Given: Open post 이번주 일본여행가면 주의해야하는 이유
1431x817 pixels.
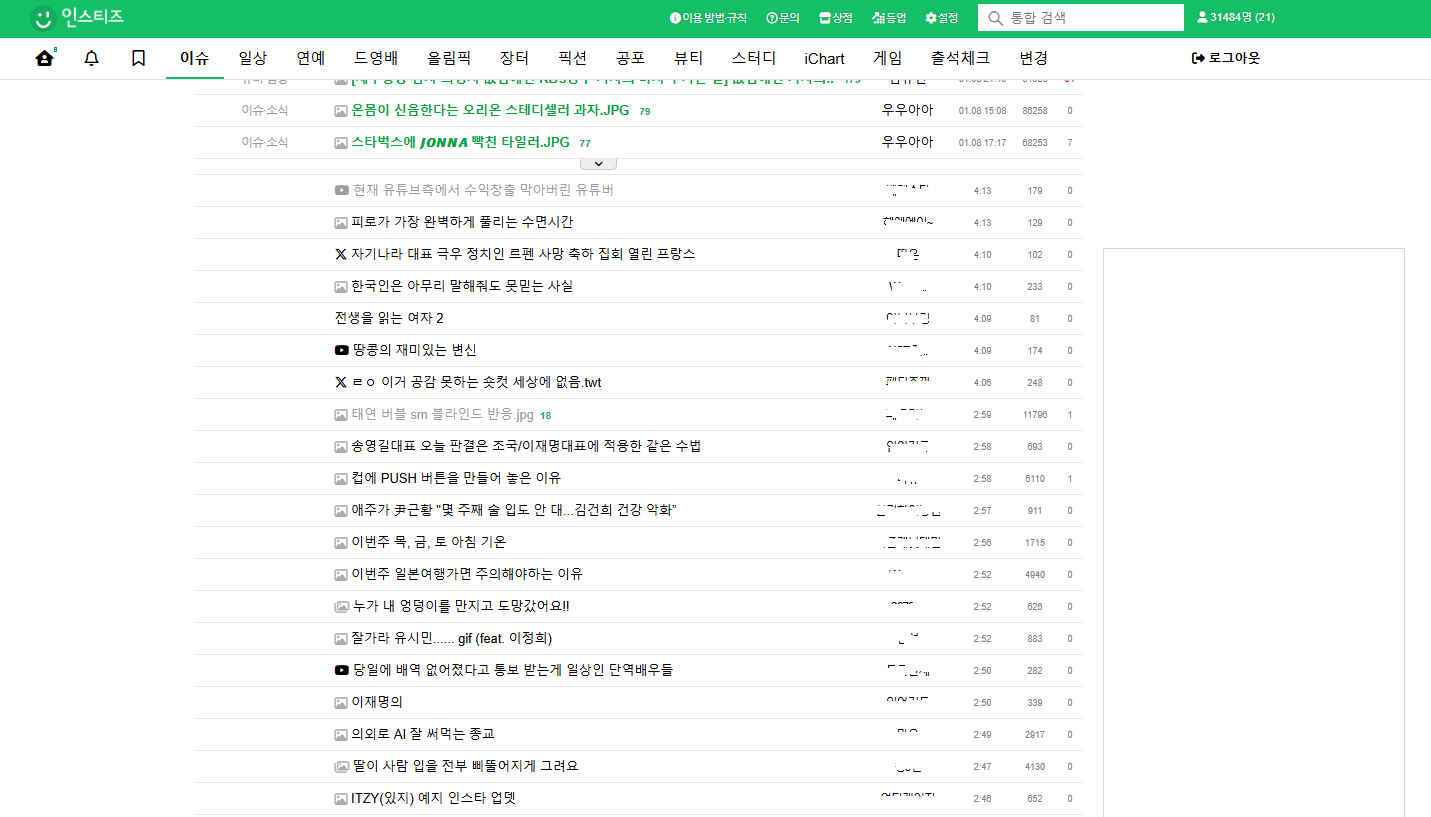Looking at the screenshot, I should (467, 574).
